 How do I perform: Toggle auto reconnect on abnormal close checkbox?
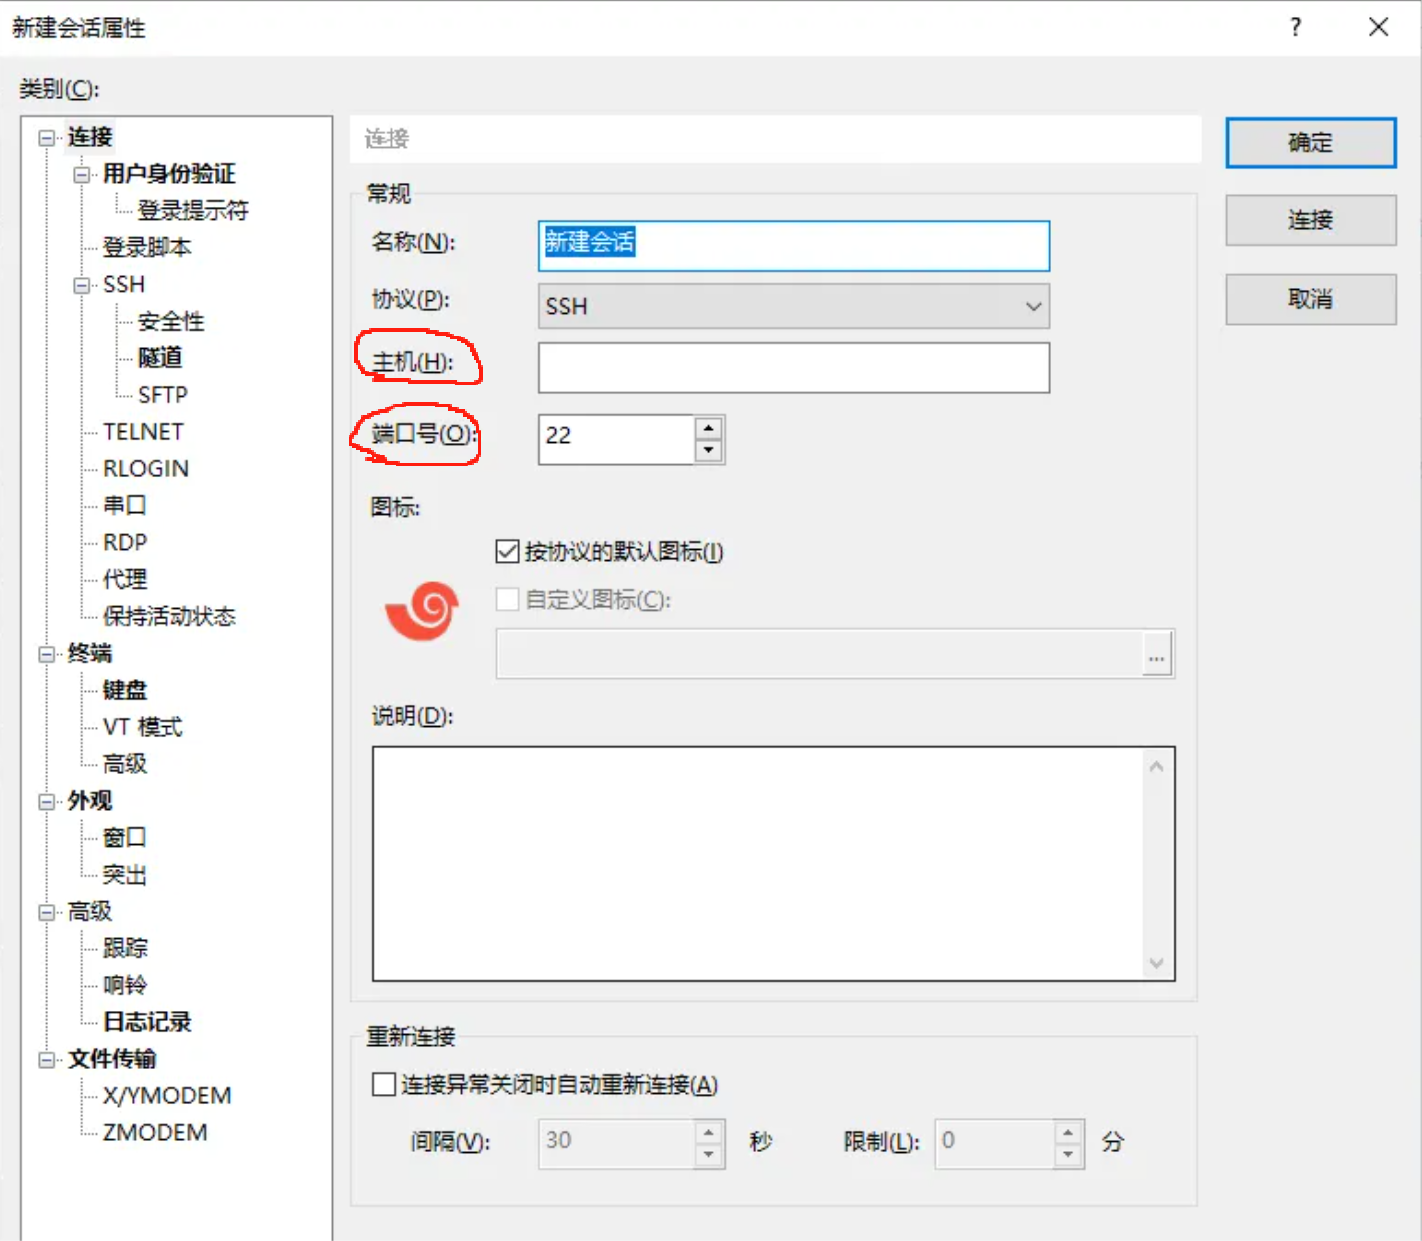[x=384, y=1085]
